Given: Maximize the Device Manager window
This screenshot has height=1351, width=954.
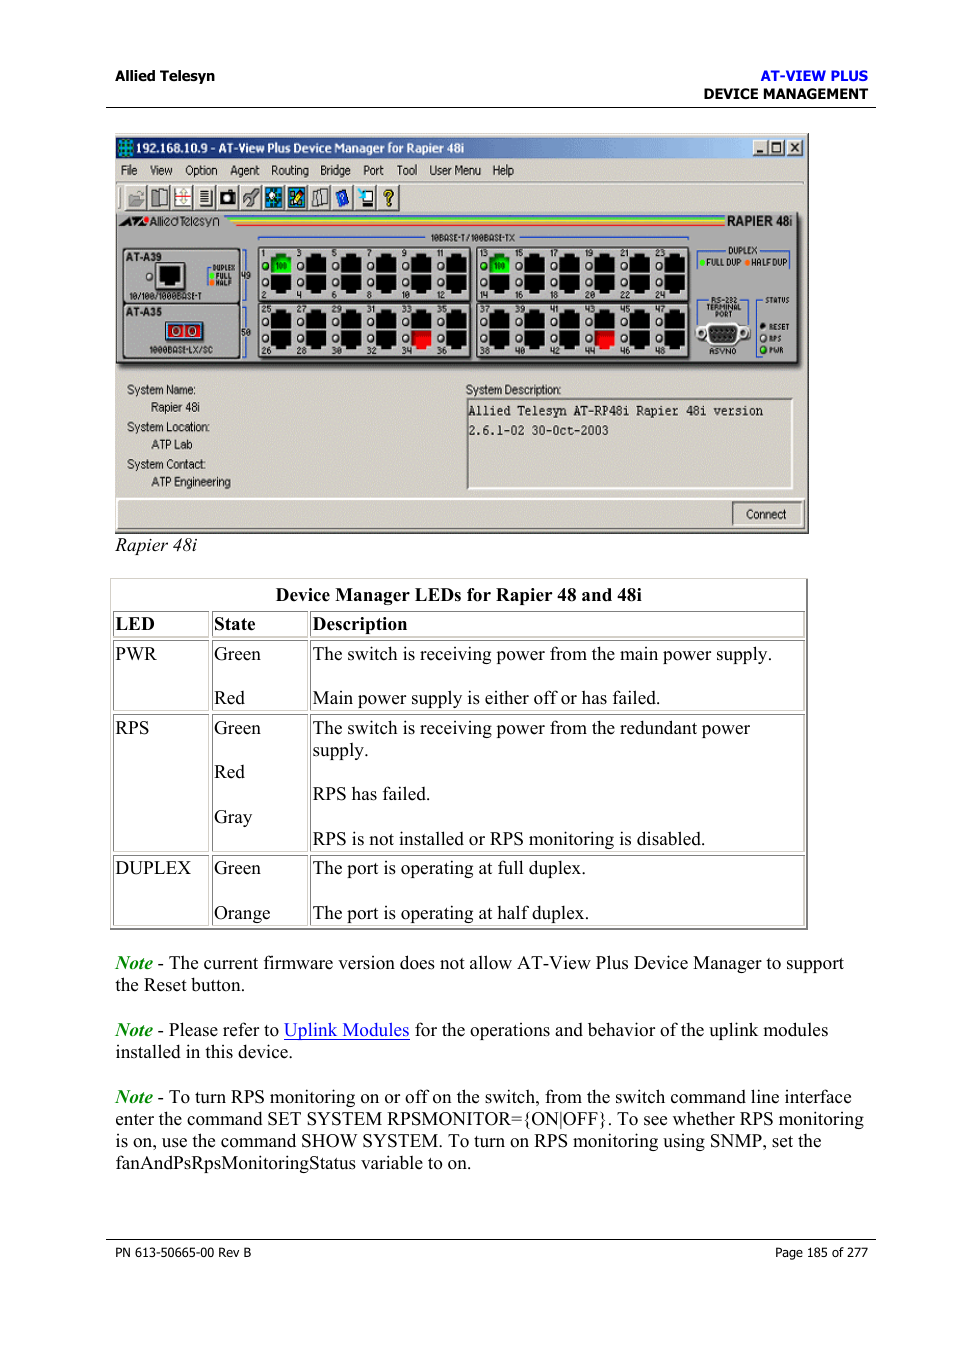Looking at the screenshot, I should (776, 148).
